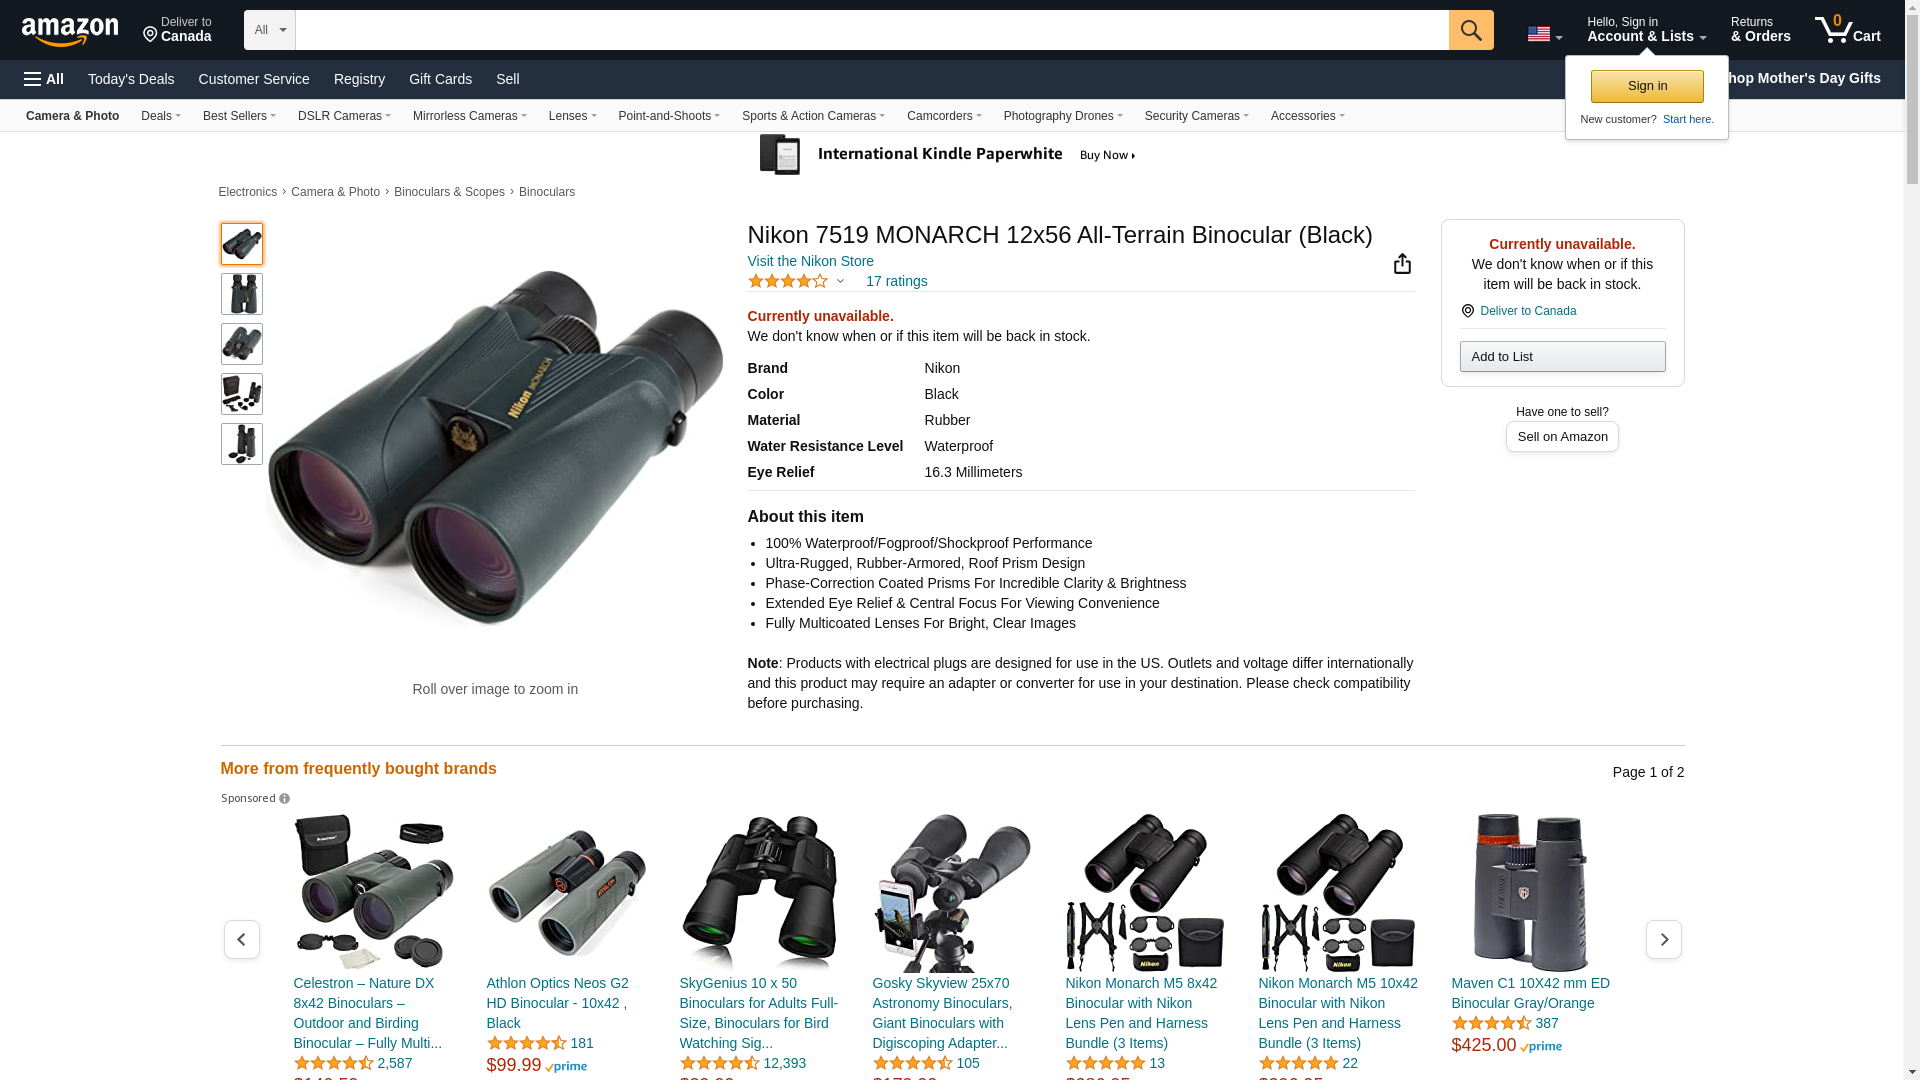The width and height of the screenshot is (1920, 1080).
Task: Select the second binocular thumbnail image
Action: click(242, 294)
